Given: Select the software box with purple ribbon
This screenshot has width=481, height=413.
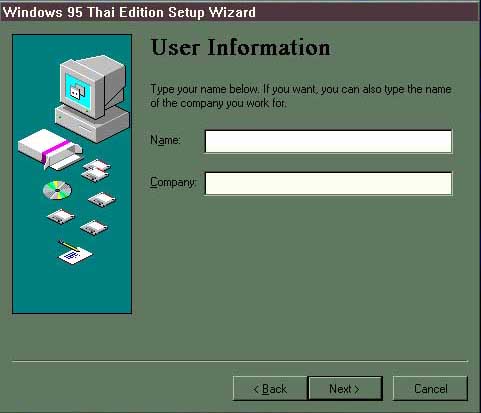Looking at the screenshot, I should coord(50,149).
